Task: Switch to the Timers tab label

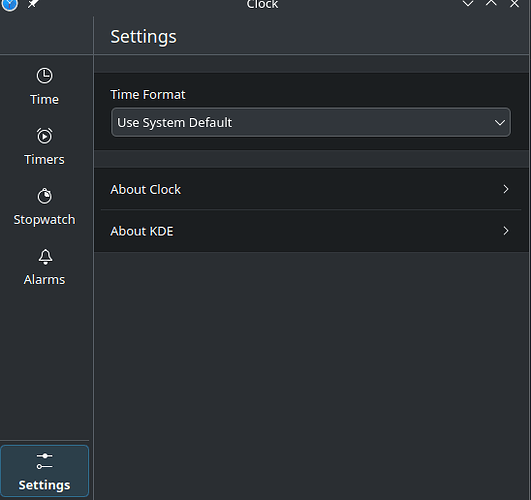Action: [x=44, y=160]
